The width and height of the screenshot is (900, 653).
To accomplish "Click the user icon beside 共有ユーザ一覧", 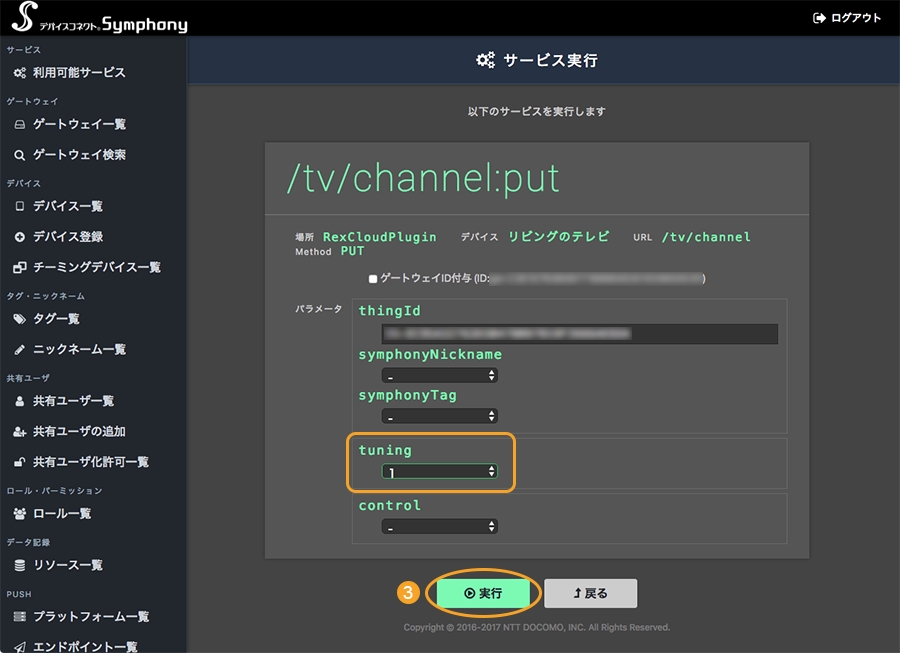I will 20,401.
